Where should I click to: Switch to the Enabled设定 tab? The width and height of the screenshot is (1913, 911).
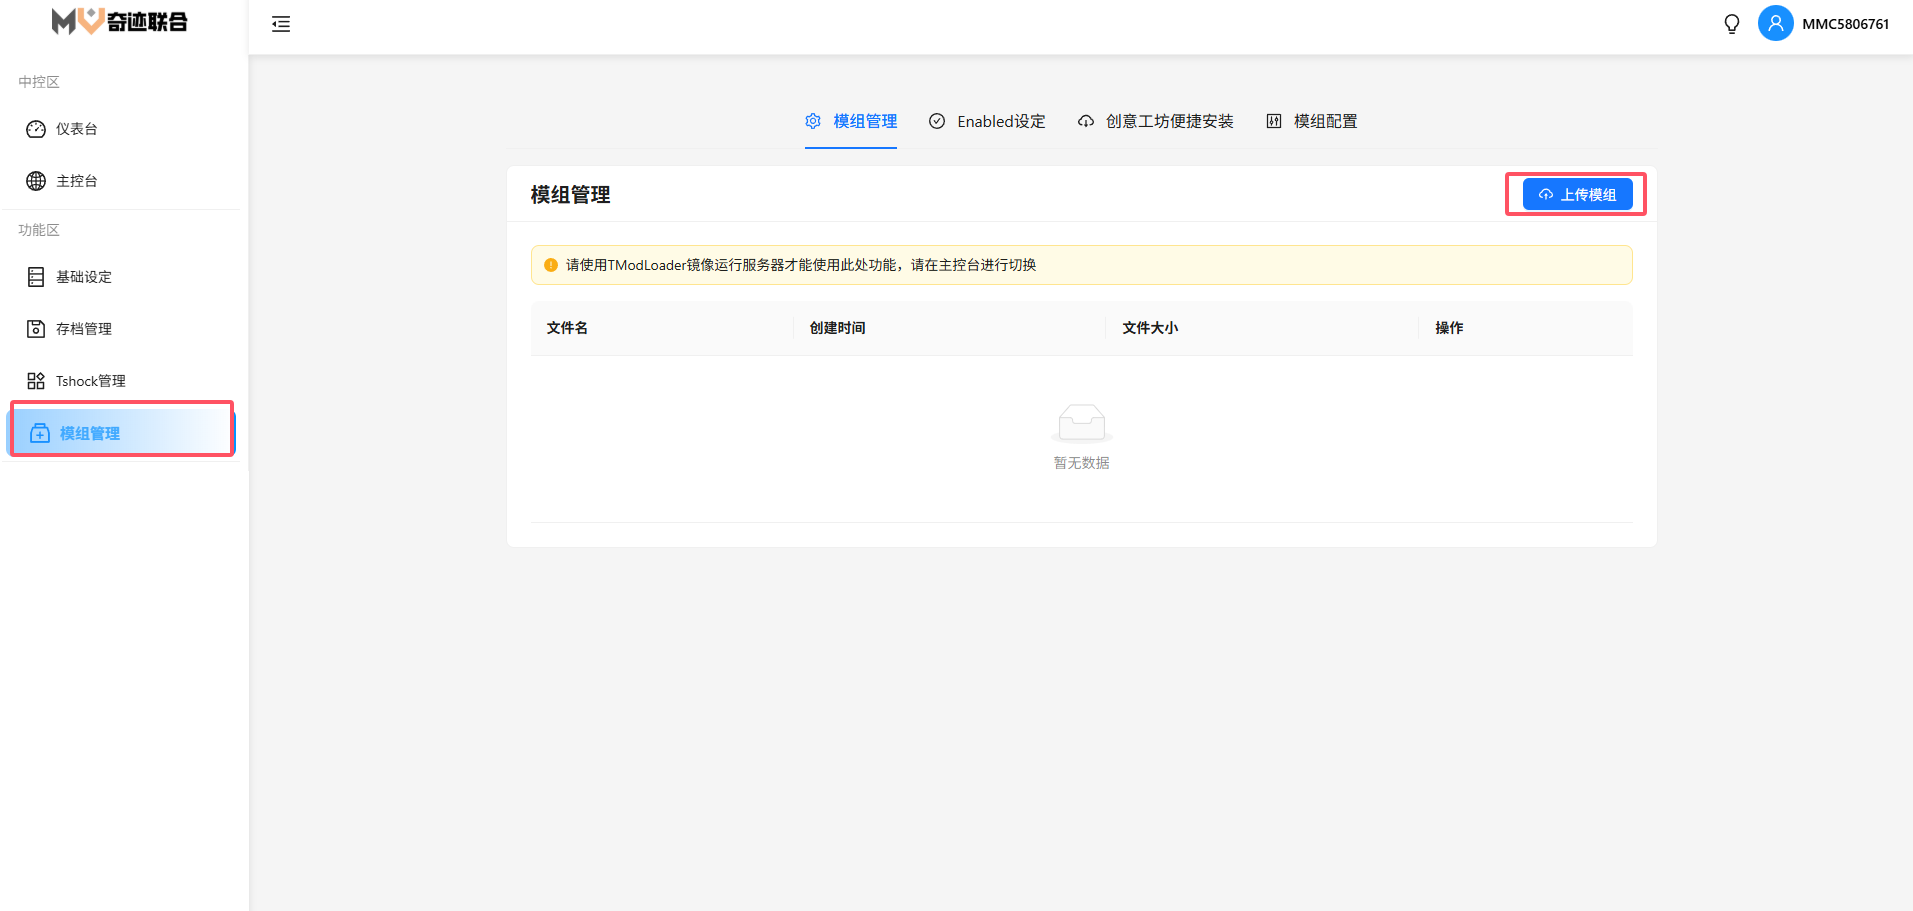[x=987, y=121]
